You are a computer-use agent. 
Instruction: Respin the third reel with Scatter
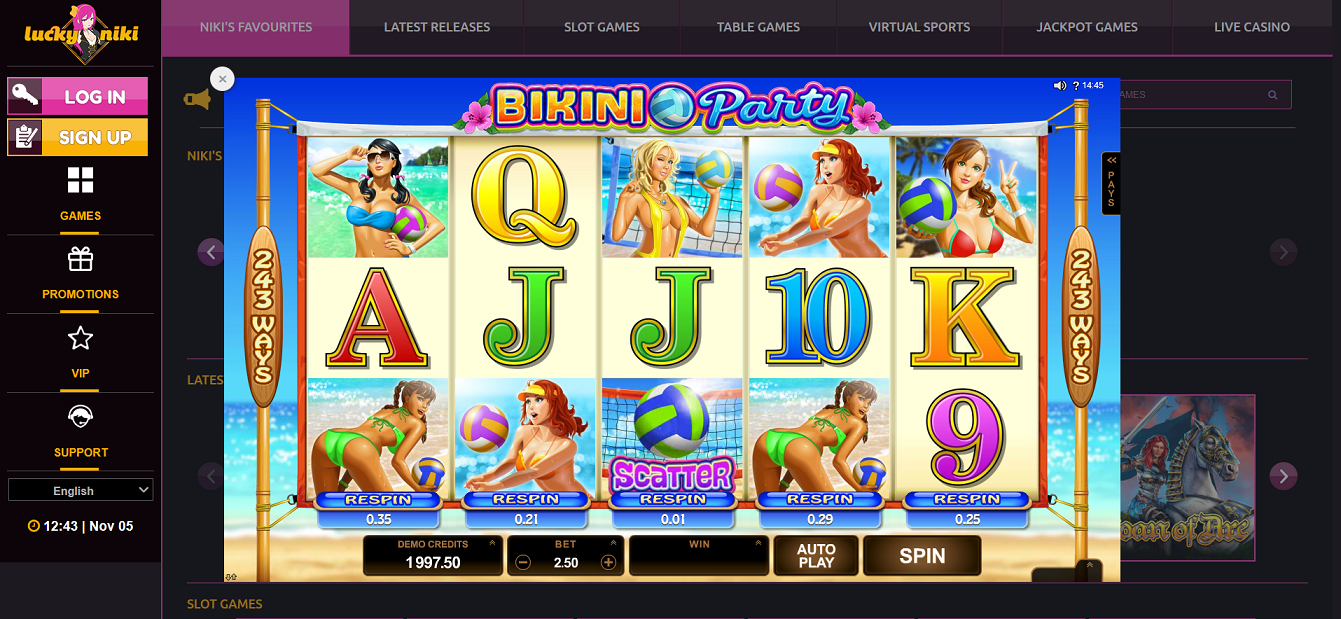click(x=673, y=499)
